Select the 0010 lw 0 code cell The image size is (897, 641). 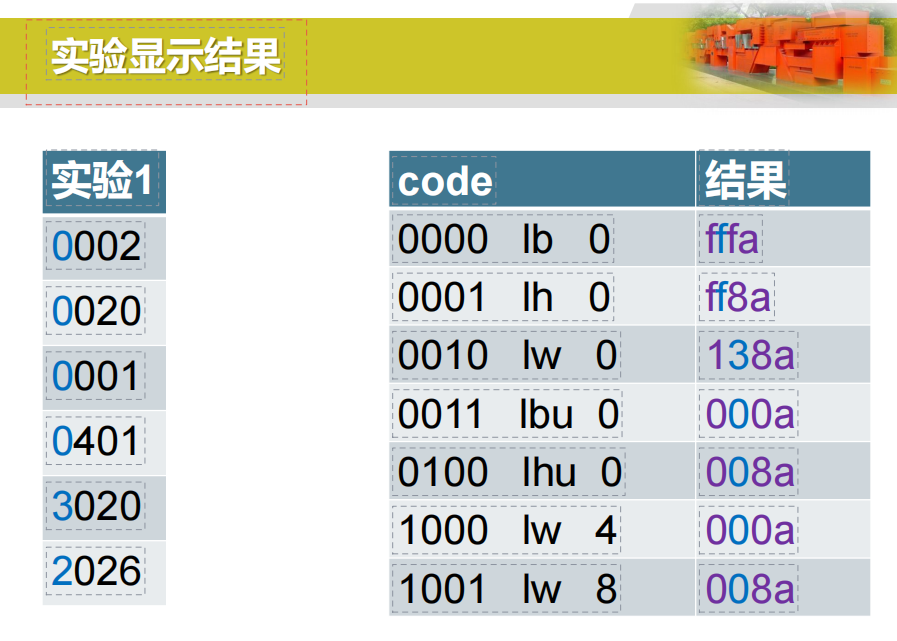coord(507,356)
